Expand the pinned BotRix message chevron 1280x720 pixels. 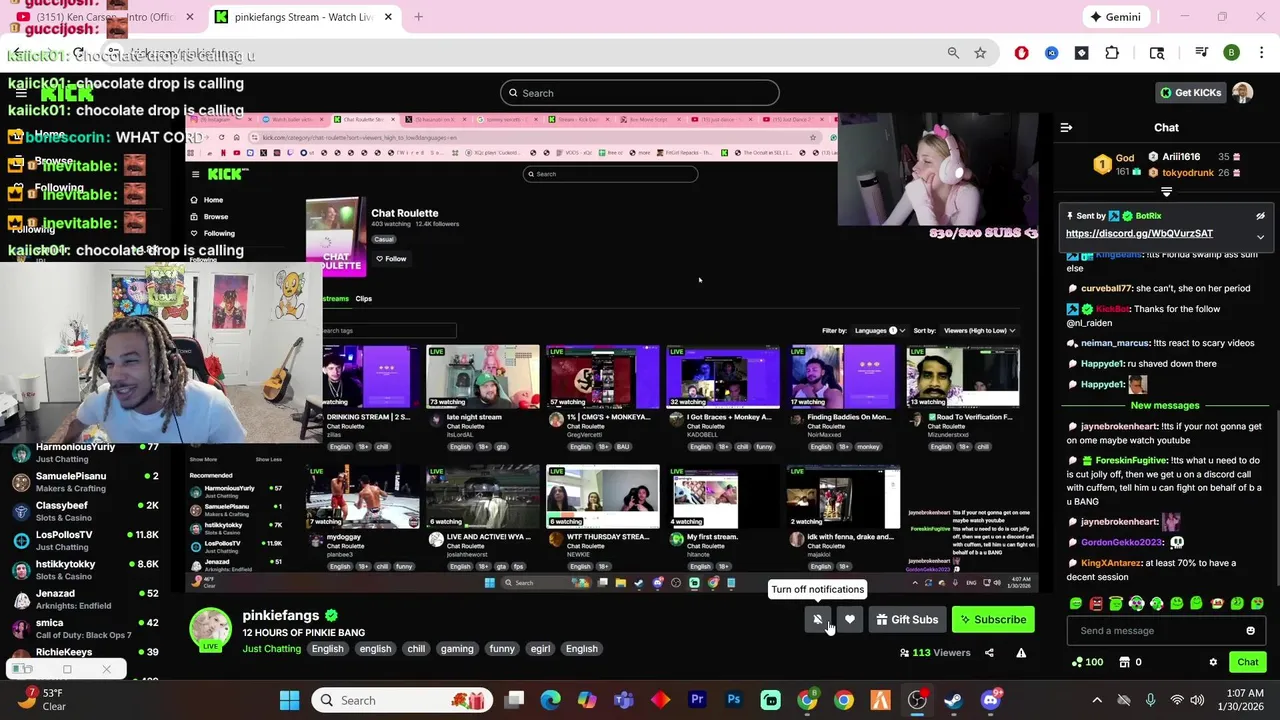click(1260, 237)
